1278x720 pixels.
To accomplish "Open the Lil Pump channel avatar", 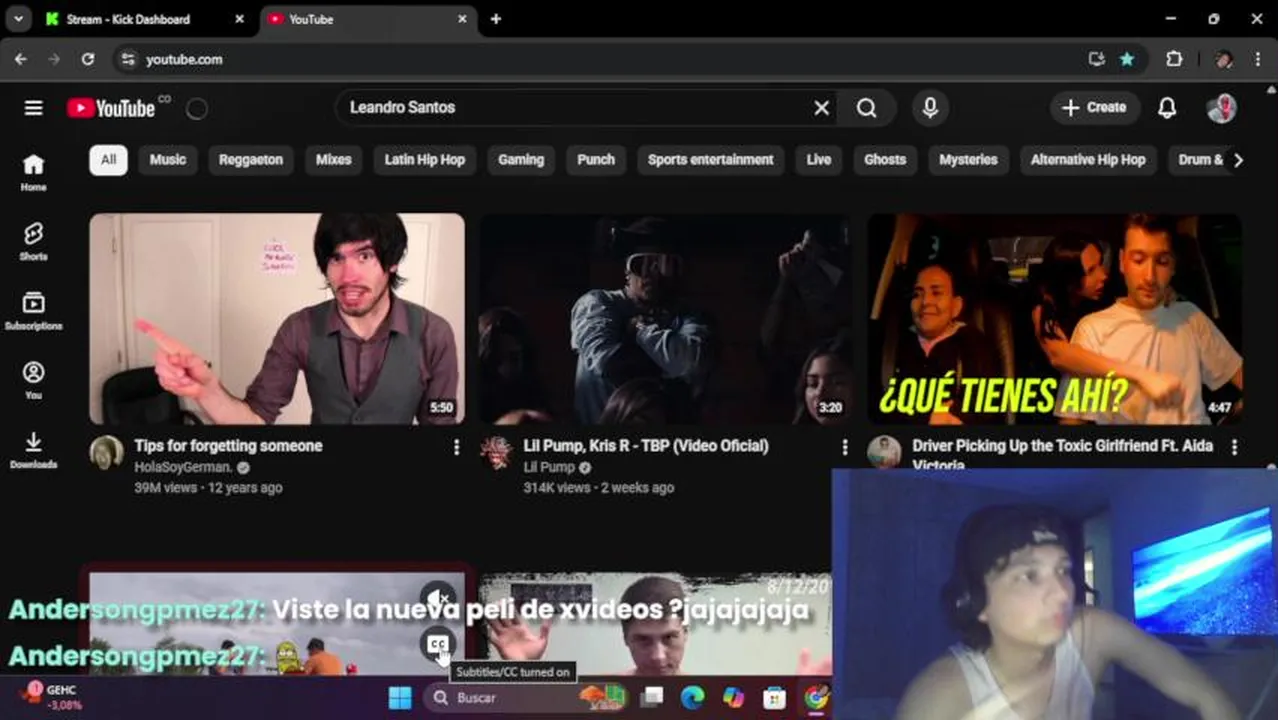I will coord(496,453).
